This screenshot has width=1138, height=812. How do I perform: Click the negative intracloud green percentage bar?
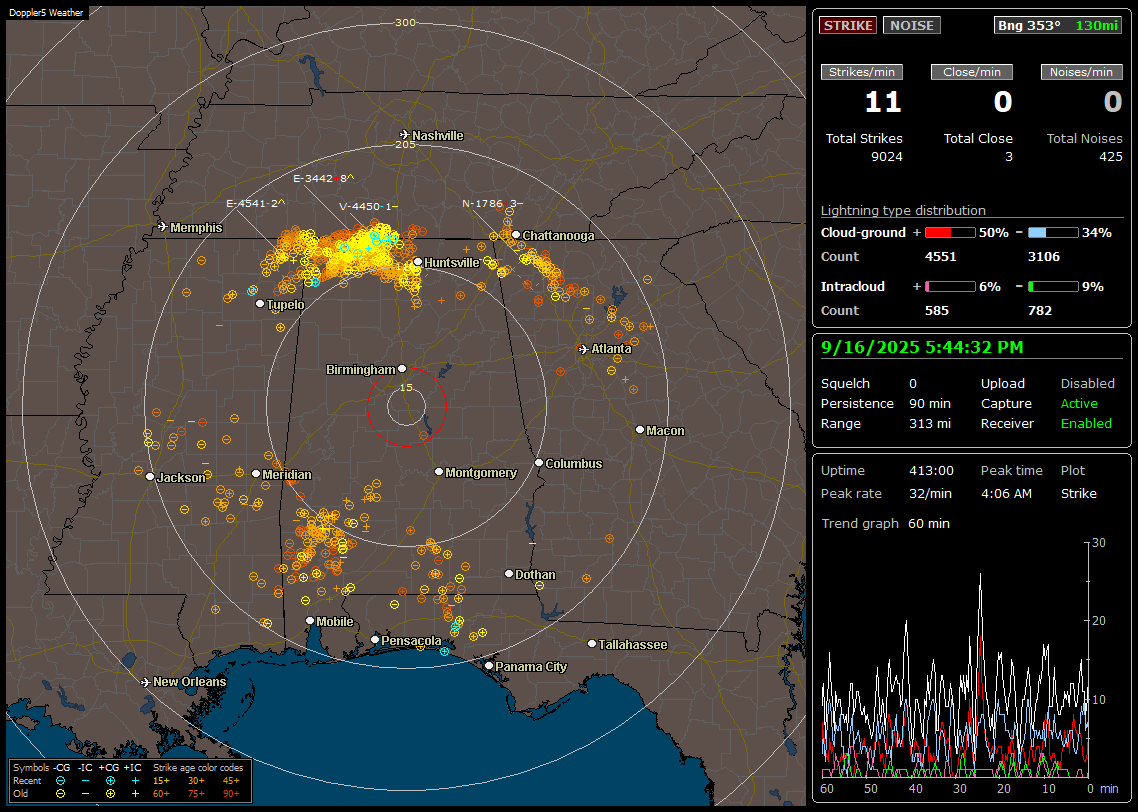tap(1053, 287)
